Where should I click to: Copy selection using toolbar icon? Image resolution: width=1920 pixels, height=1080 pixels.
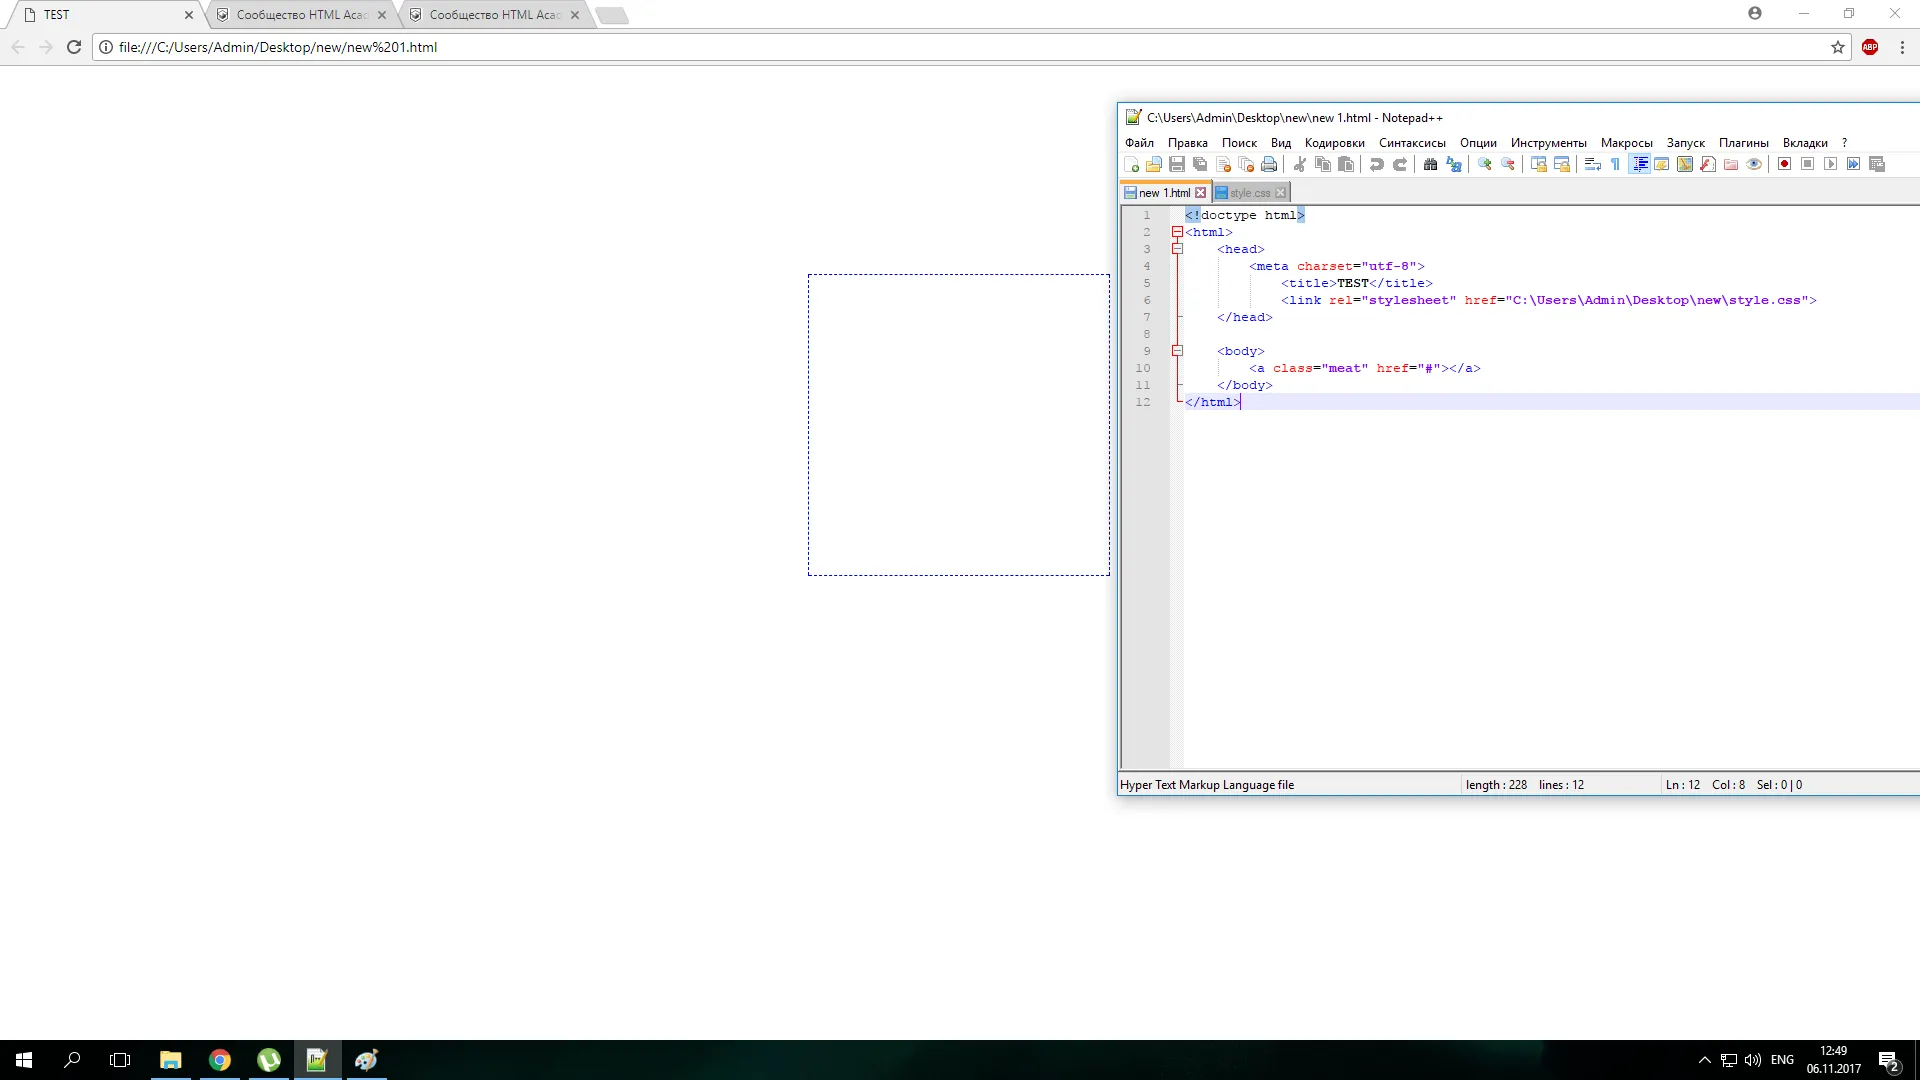1323,164
